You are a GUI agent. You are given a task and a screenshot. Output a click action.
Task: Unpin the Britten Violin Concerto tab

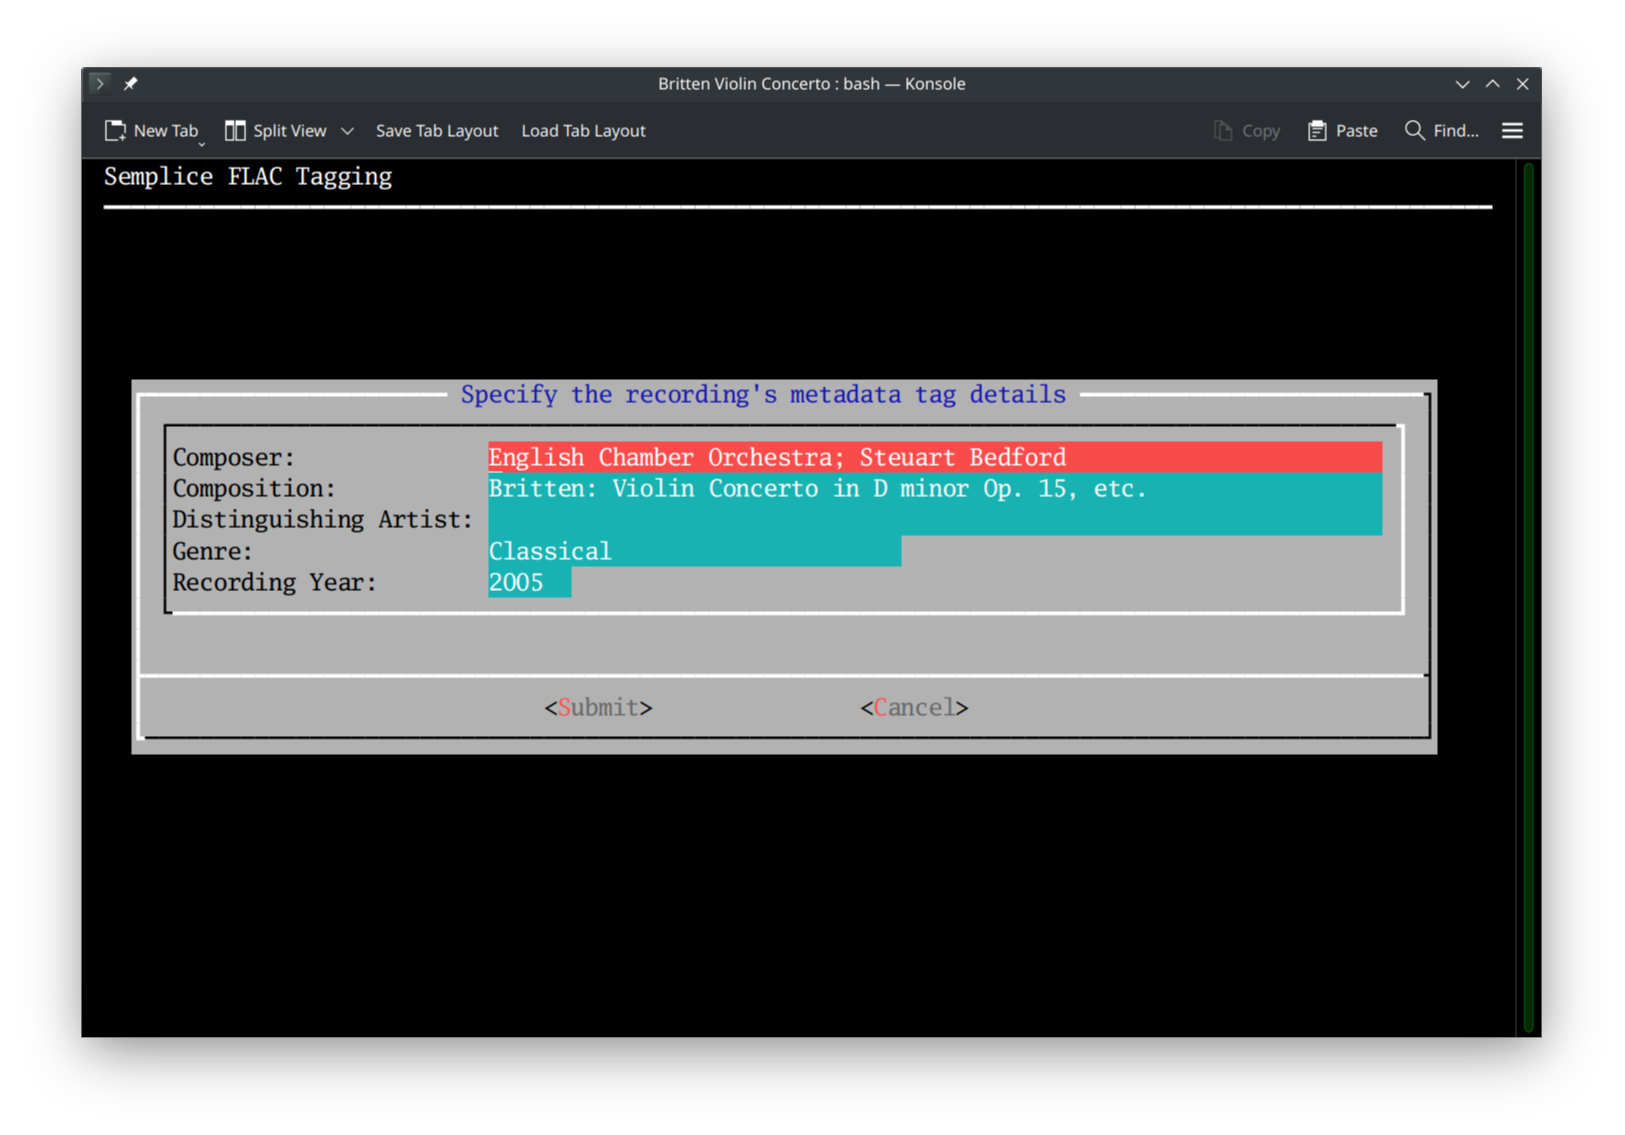coord(130,83)
